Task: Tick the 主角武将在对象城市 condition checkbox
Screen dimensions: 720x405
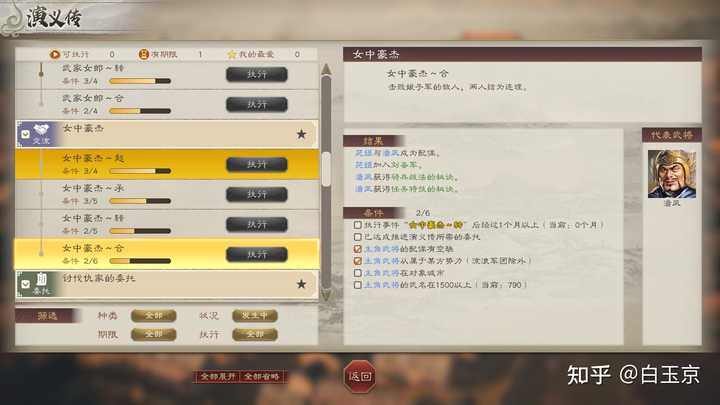Action: click(357, 273)
